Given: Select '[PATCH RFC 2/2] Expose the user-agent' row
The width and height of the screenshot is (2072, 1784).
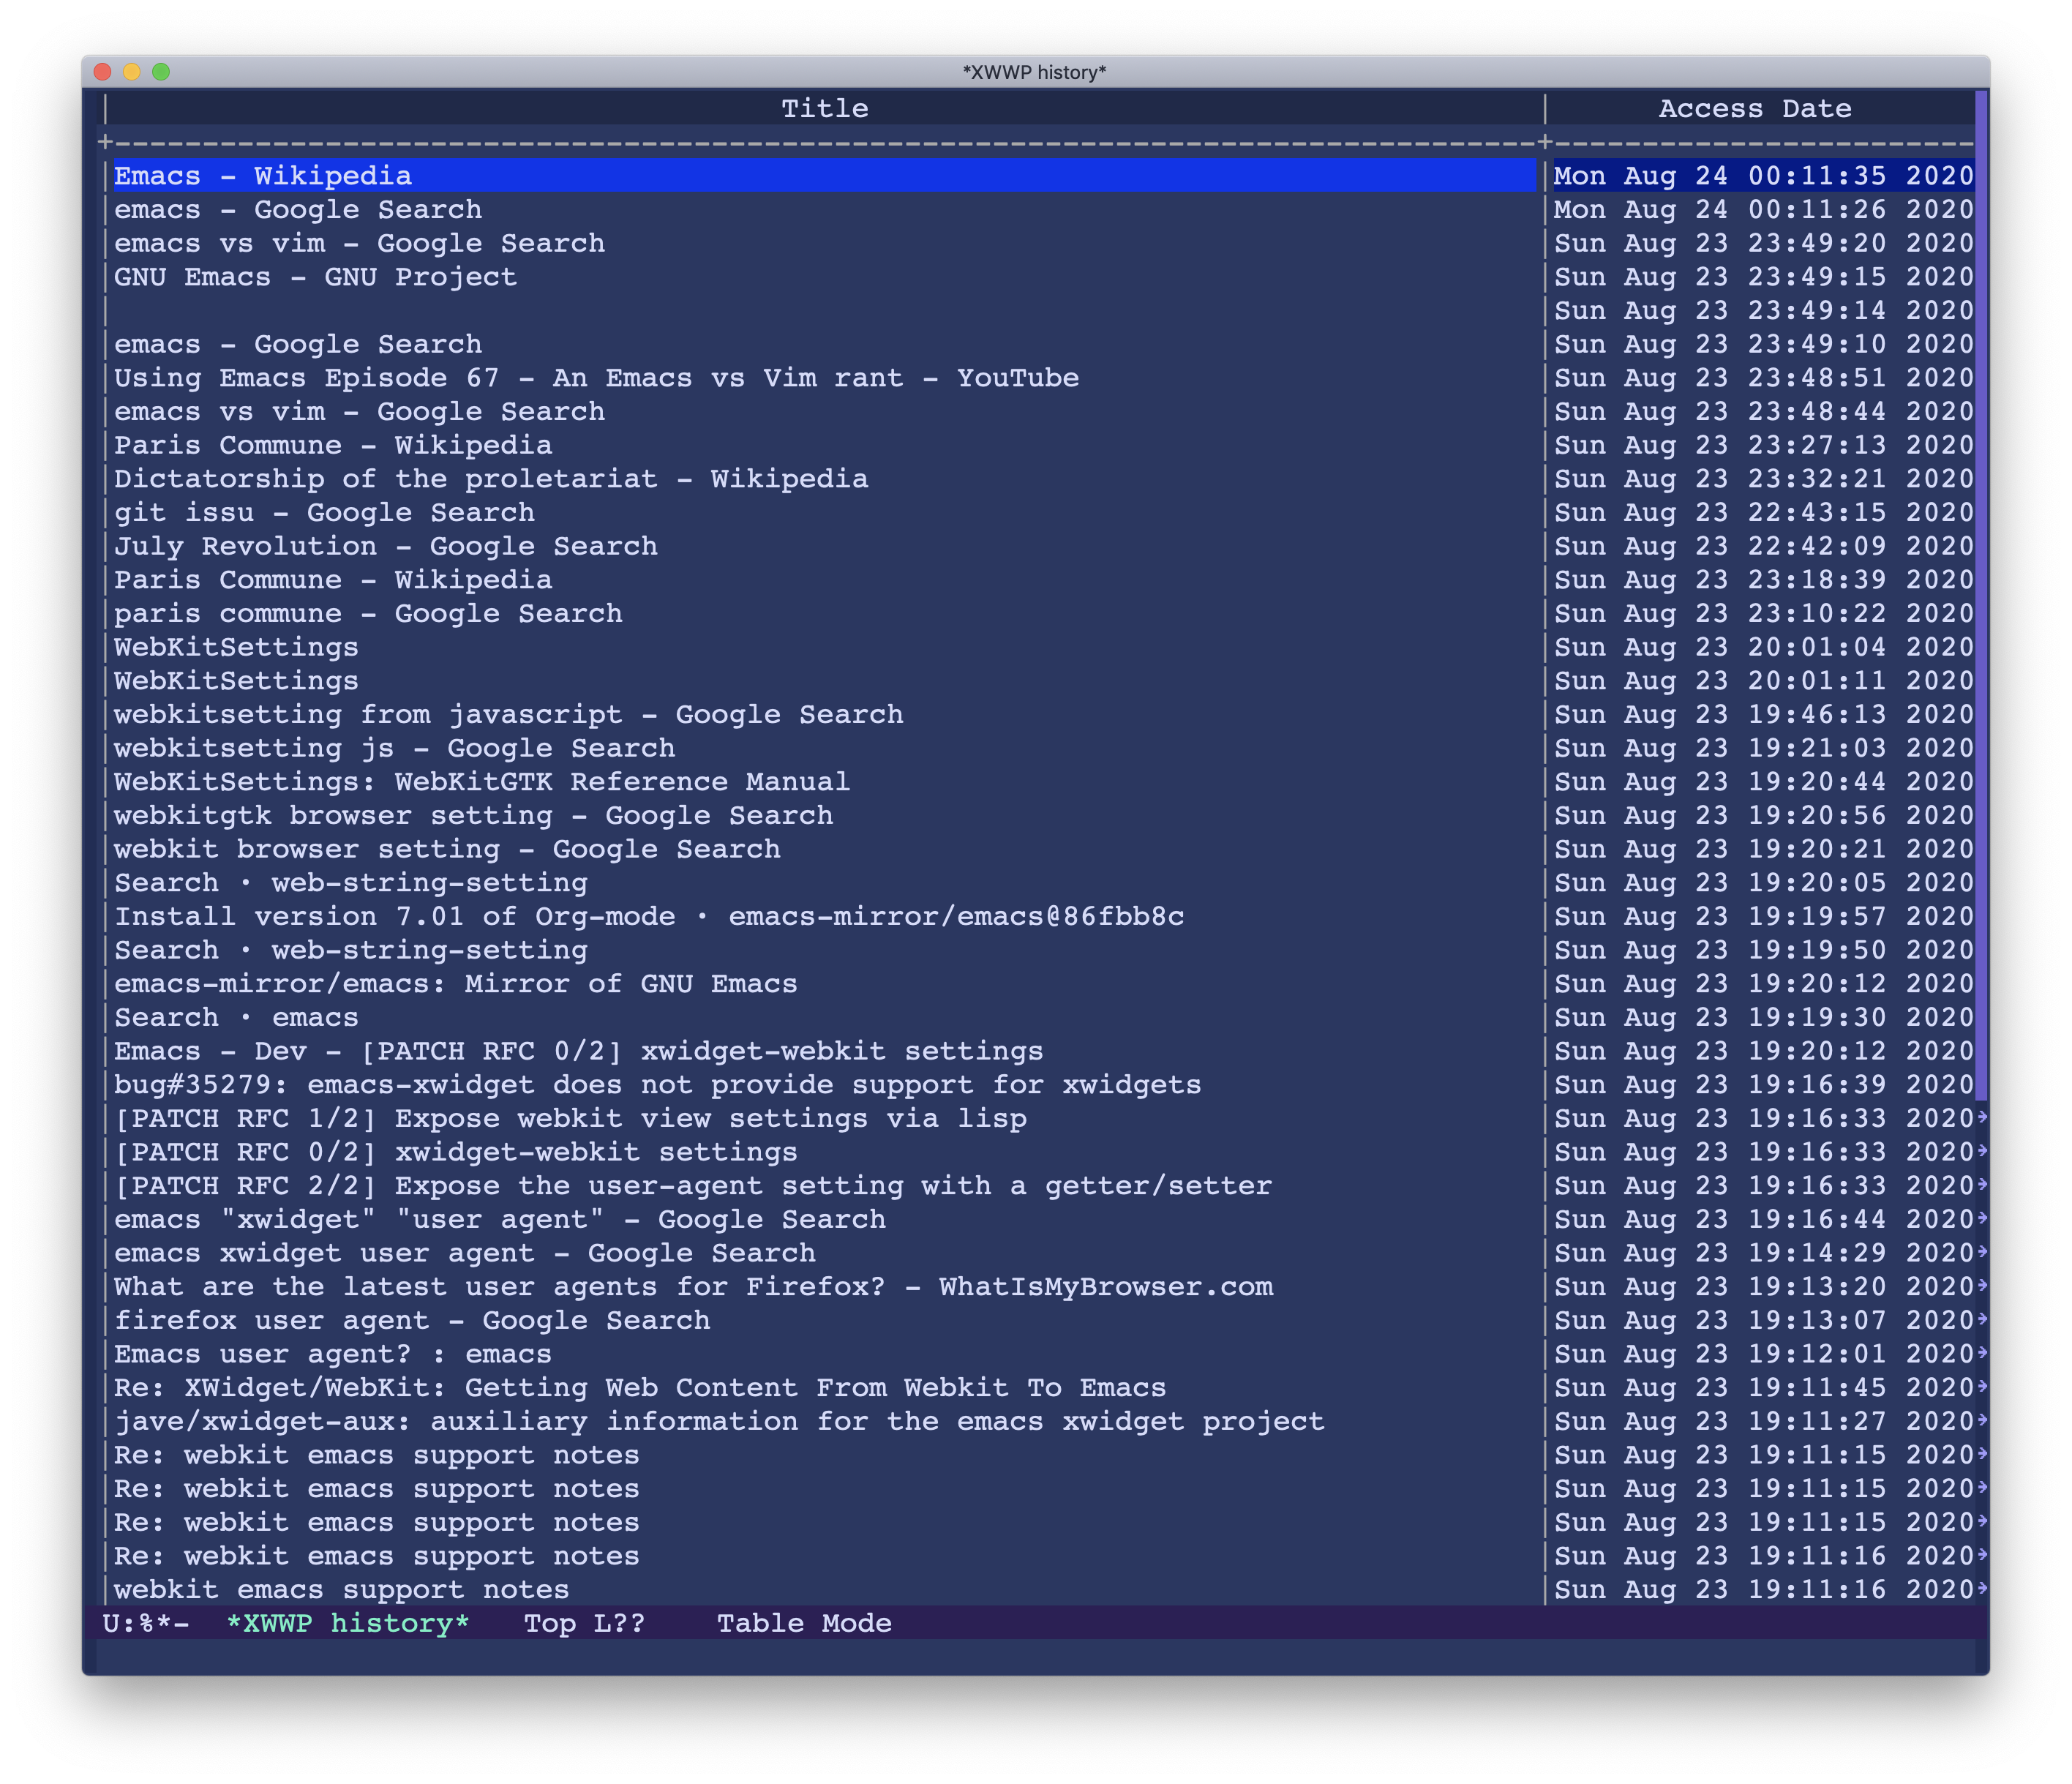Looking at the screenshot, I should (692, 1186).
